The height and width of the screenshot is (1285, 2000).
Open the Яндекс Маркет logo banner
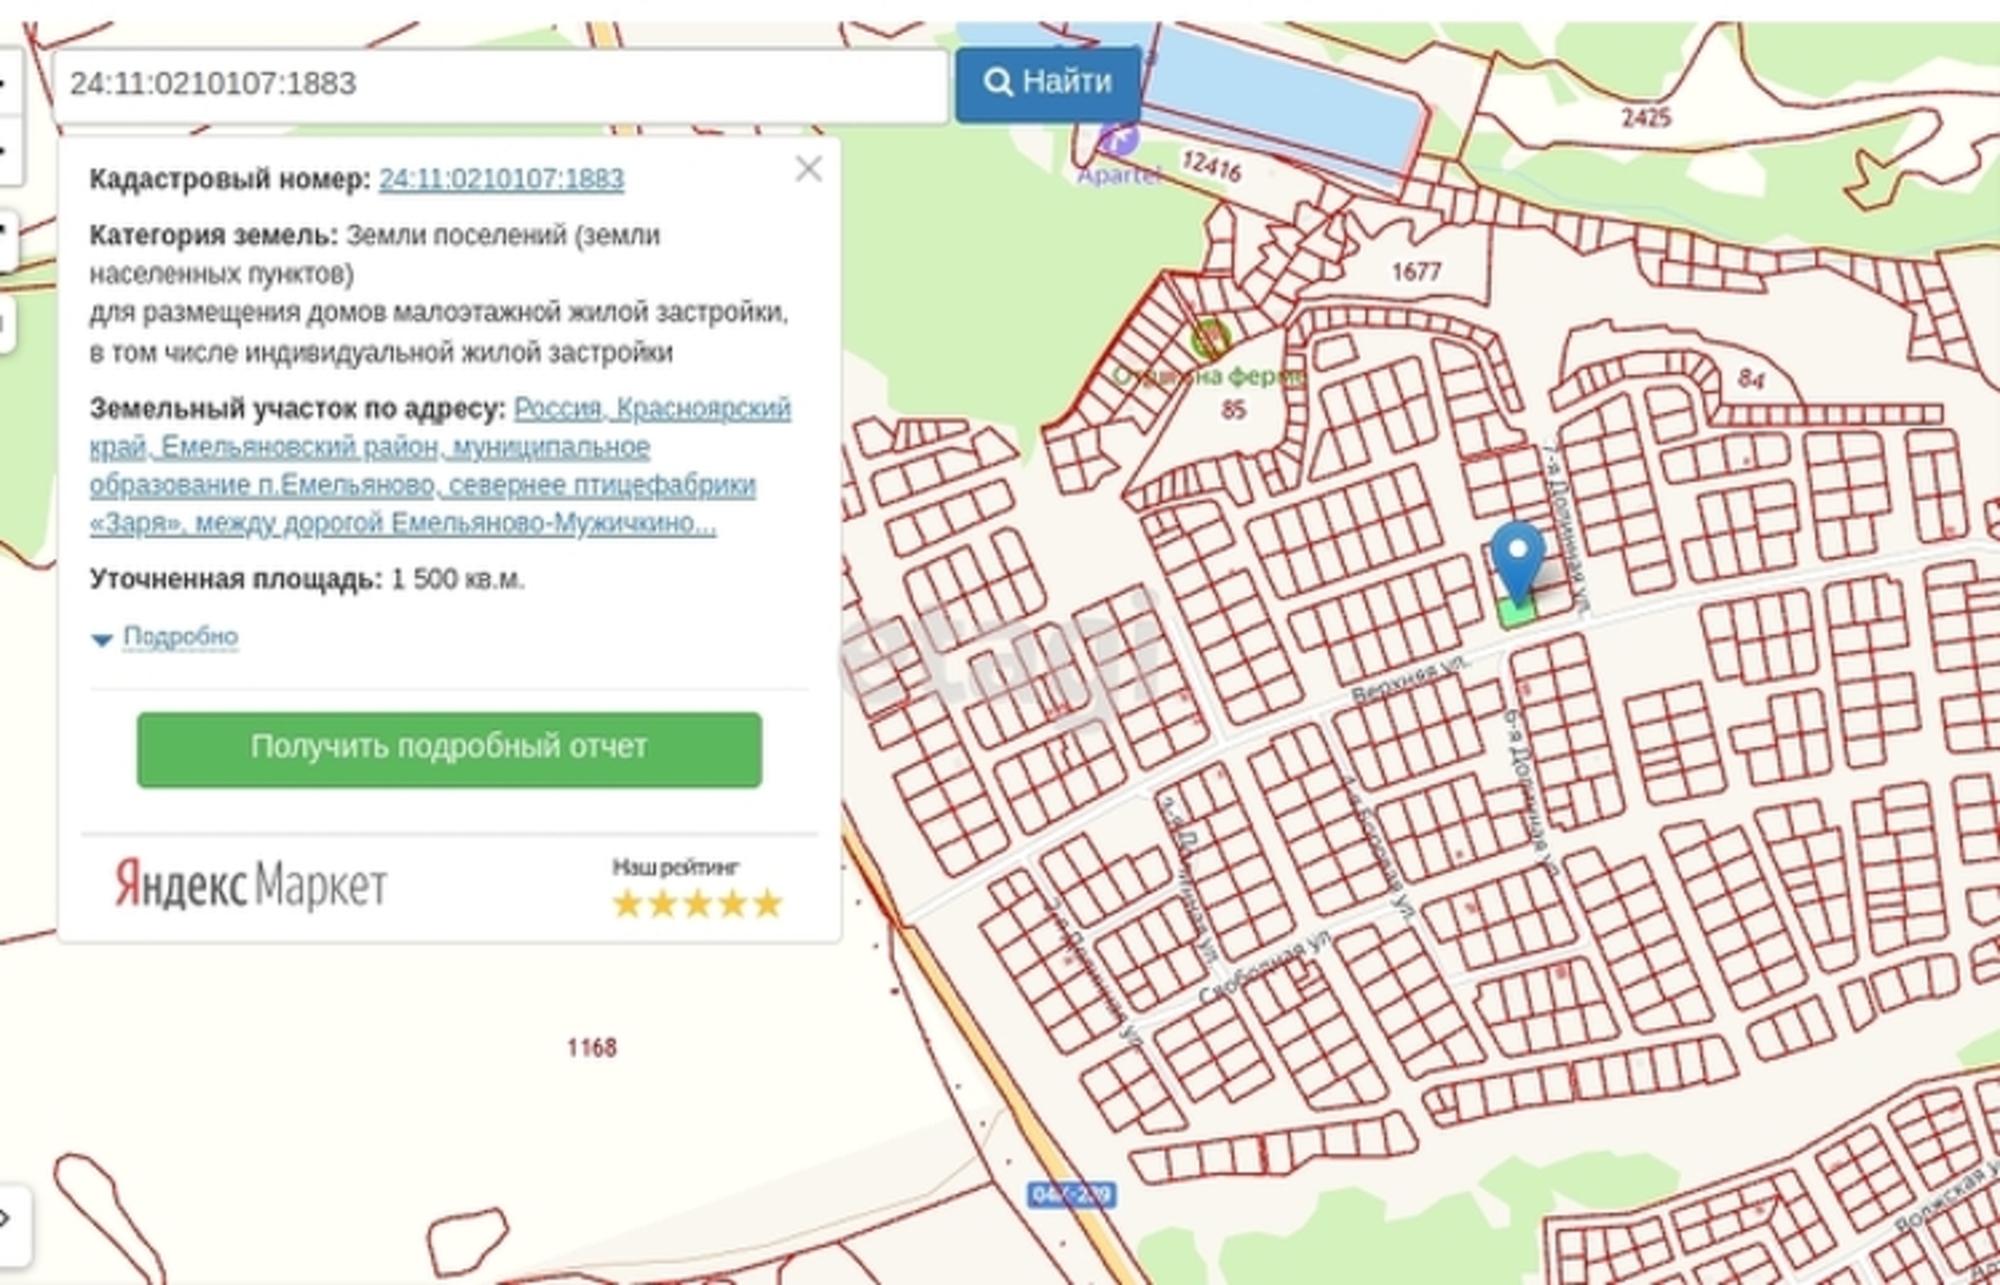click(250, 884)
